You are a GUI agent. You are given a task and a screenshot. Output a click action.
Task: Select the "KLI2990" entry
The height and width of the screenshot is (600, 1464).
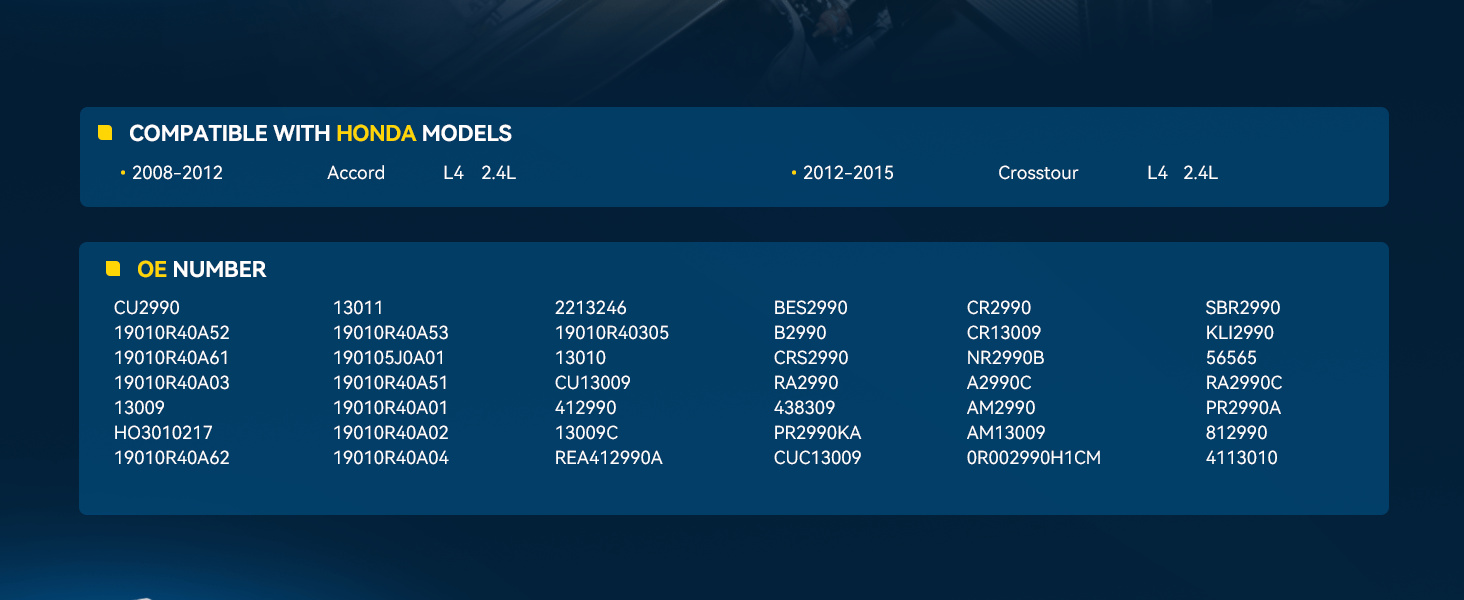point(1240,333)
